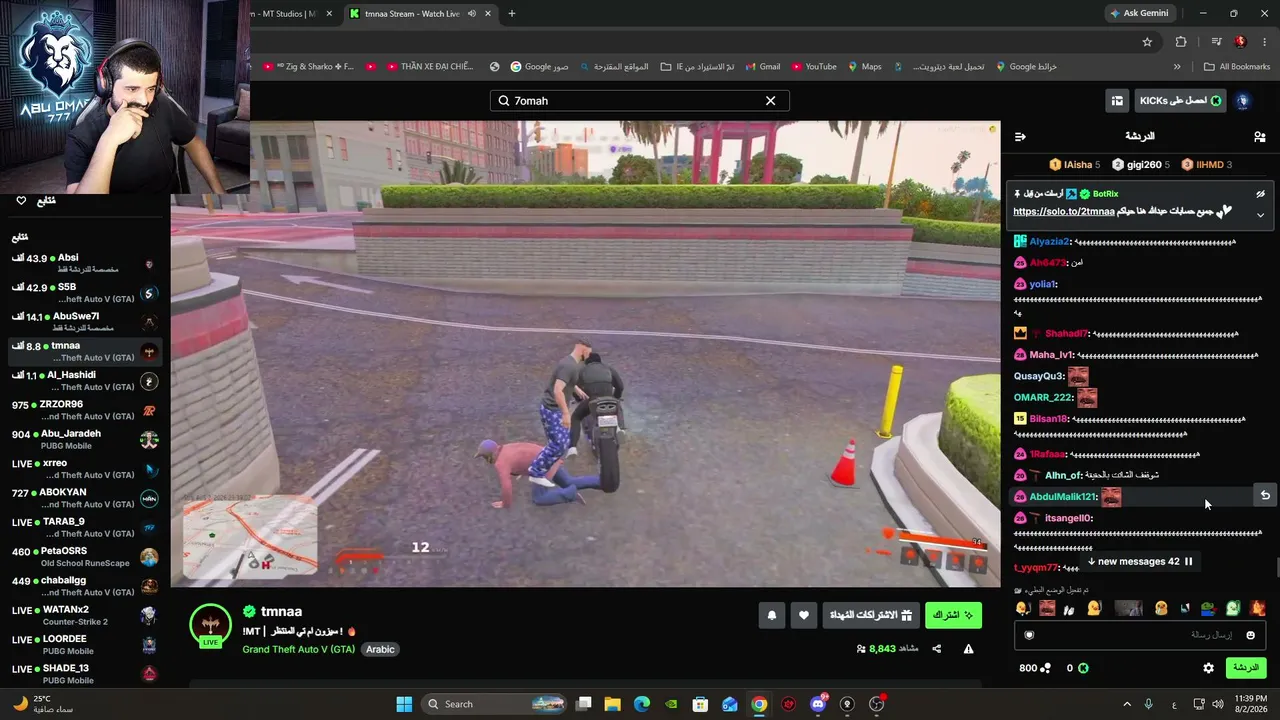
Task: Show hidden system tray icons
Action: 1127,704
